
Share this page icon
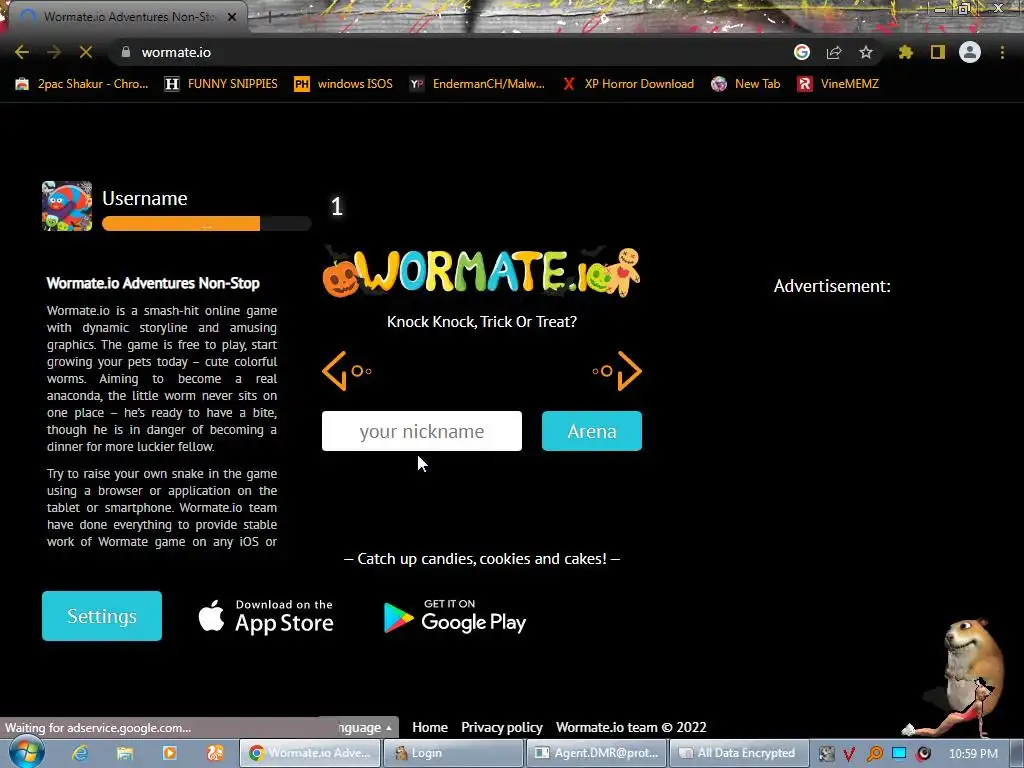[x=834, y=52]
